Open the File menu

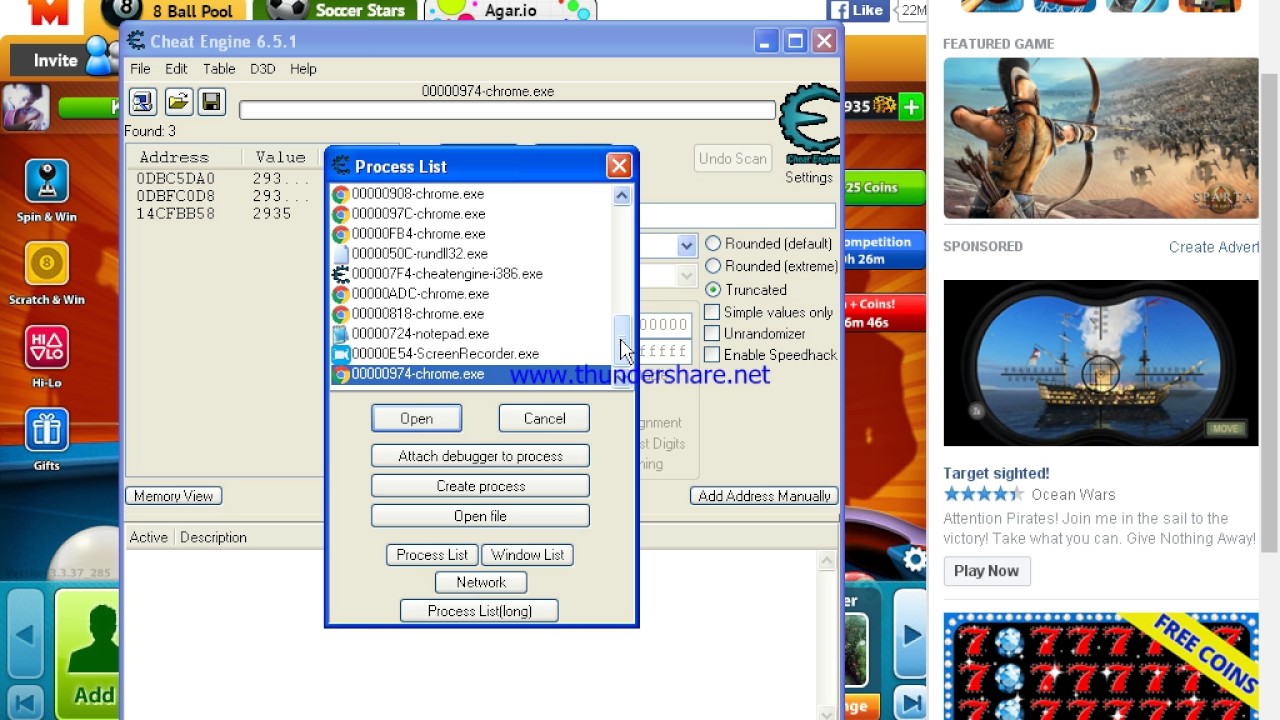140,69
